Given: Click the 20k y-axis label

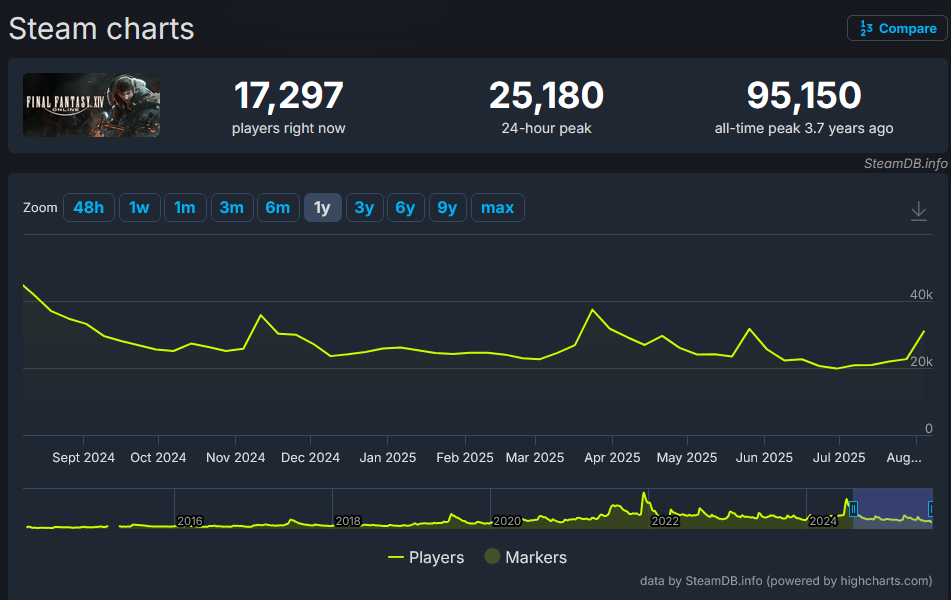Looking at the screenshot, I should (921, 362).
